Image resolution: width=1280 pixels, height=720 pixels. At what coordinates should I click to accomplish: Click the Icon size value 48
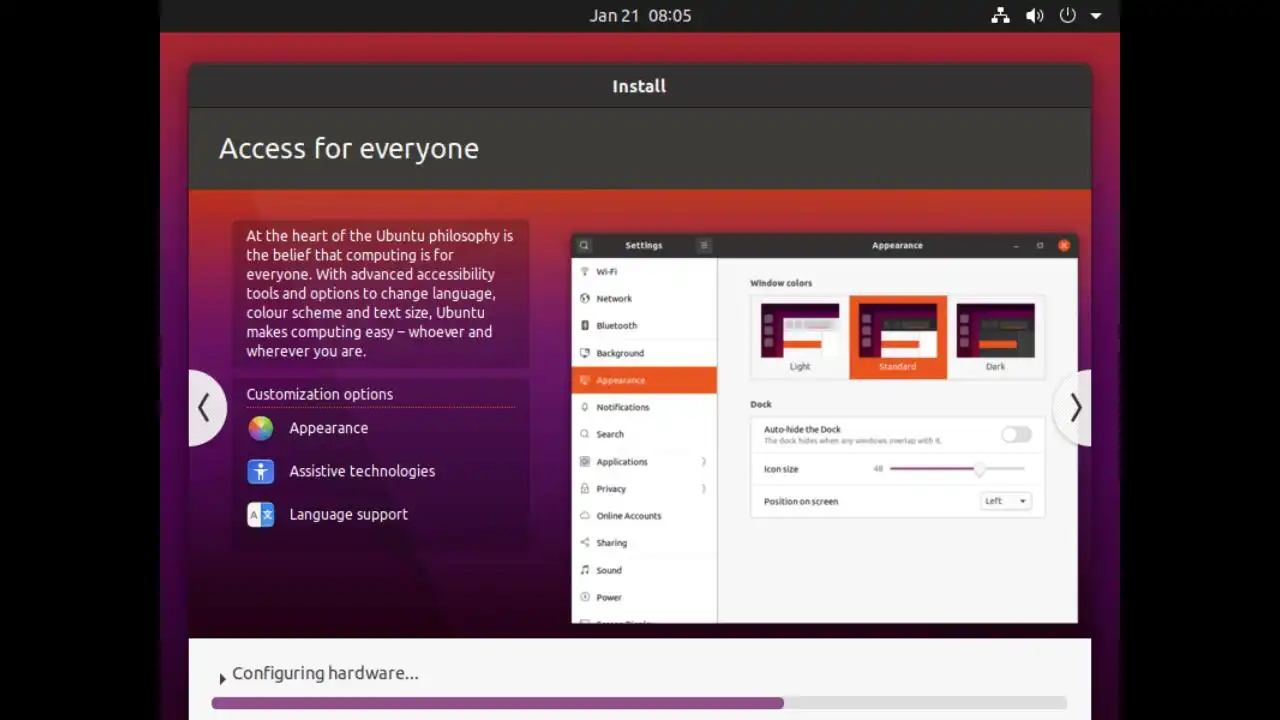[878, 469]
